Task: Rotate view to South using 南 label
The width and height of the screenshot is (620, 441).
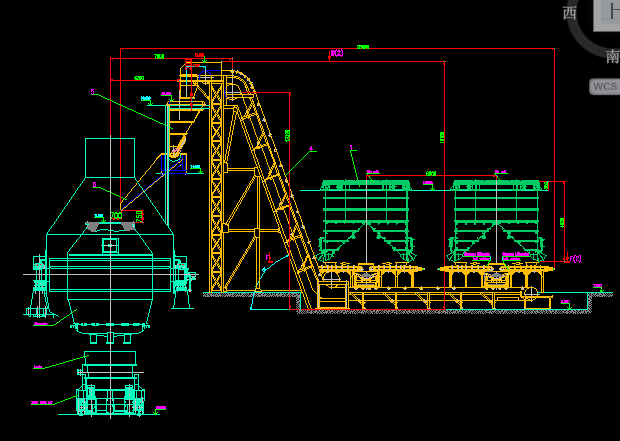Action: click(612, 57)
